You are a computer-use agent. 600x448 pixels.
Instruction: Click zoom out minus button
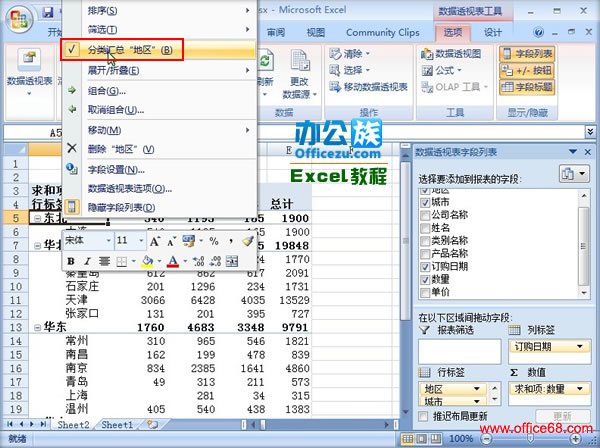pyautogui.click(x=486, y=439)
